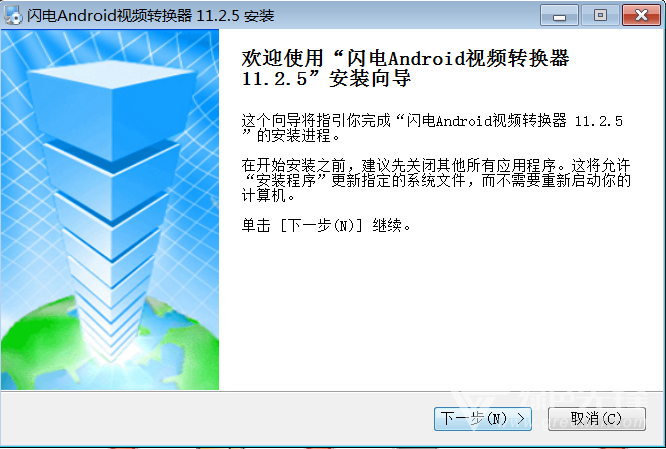Viewport: 666px width, 449px height.
Task: Click the installer icon in the title bar
Action: coord(13,15)
